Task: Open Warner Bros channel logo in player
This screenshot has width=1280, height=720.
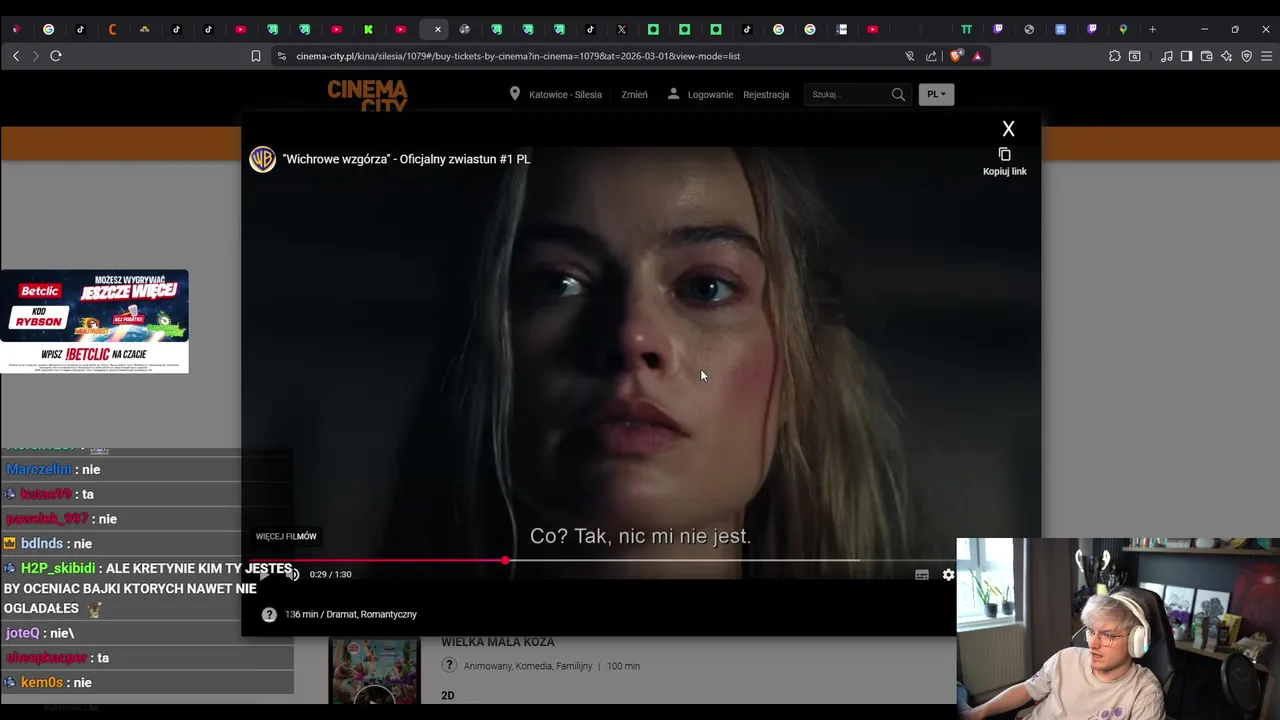Action: pyautogui.click(x=262, y=159)
